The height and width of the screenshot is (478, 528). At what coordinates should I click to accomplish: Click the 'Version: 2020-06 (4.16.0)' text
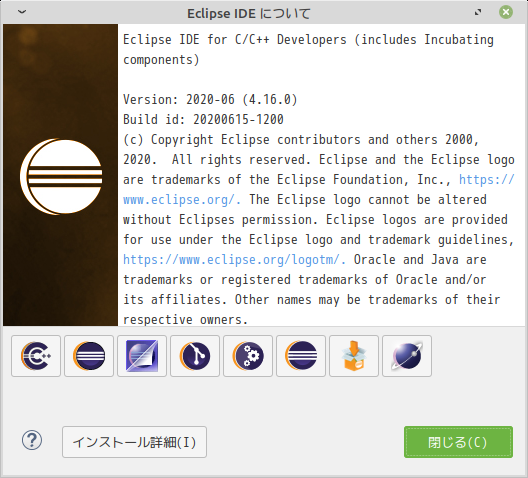(x=210, y=100)
